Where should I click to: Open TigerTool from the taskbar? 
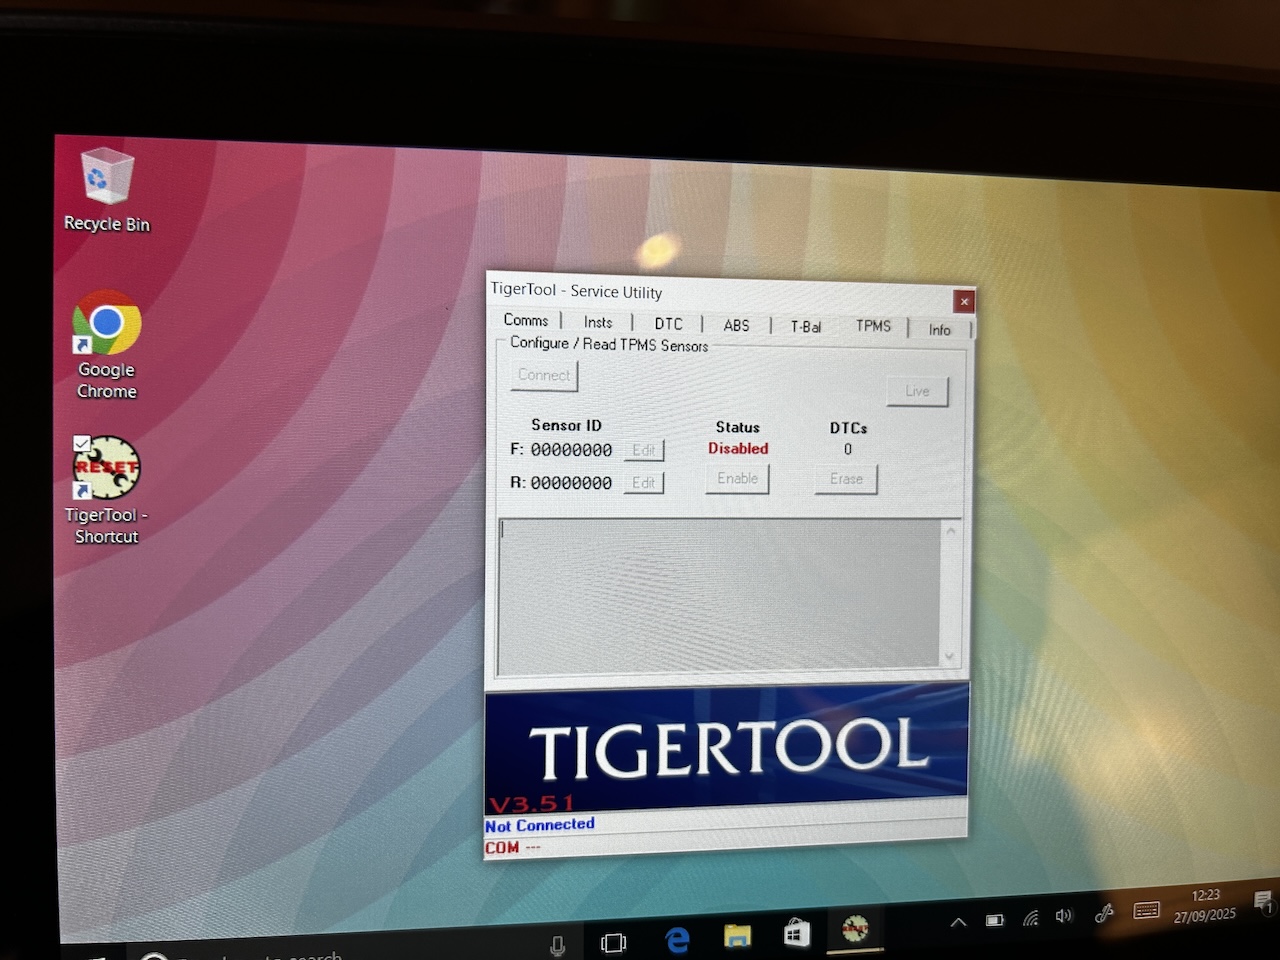(x=857, y=932)
